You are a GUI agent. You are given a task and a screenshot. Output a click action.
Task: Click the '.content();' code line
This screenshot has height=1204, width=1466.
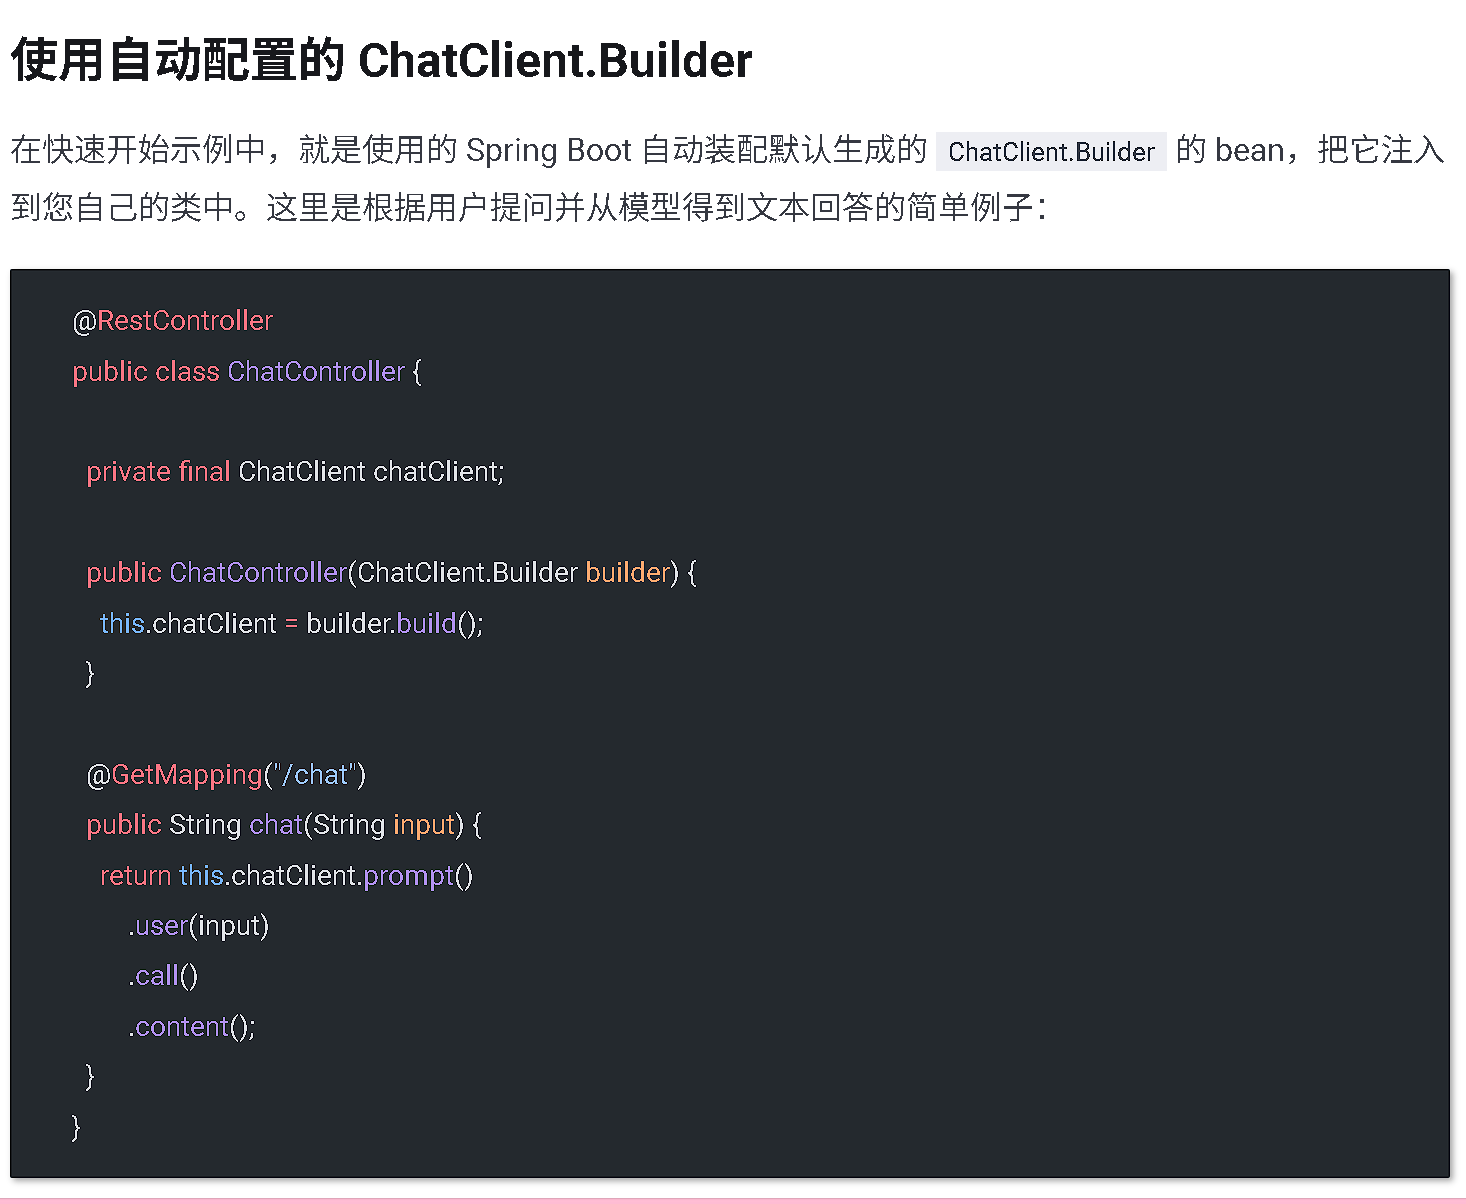pos(191,1027)
